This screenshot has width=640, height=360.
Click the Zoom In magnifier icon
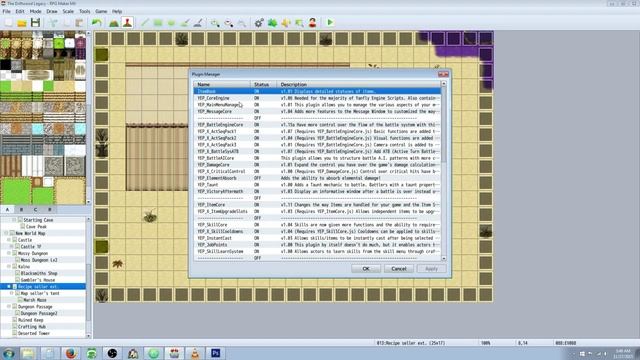pos(215,23)
